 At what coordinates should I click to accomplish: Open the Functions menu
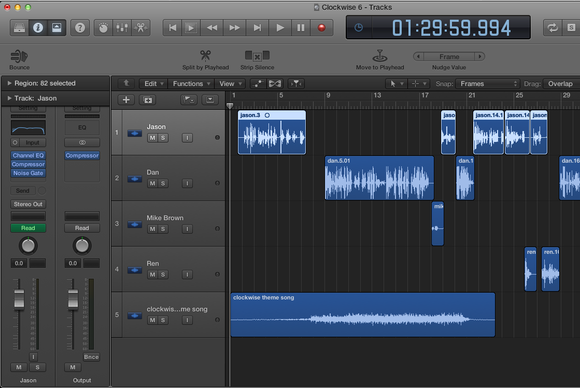click(x=191, y=84)
